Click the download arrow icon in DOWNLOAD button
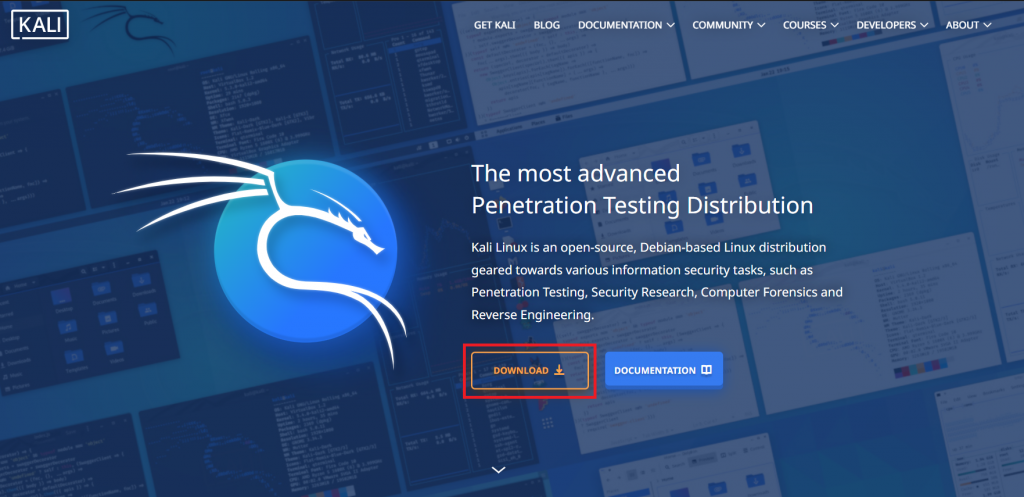Viewport: 1024px width, 497px height. 559,370
